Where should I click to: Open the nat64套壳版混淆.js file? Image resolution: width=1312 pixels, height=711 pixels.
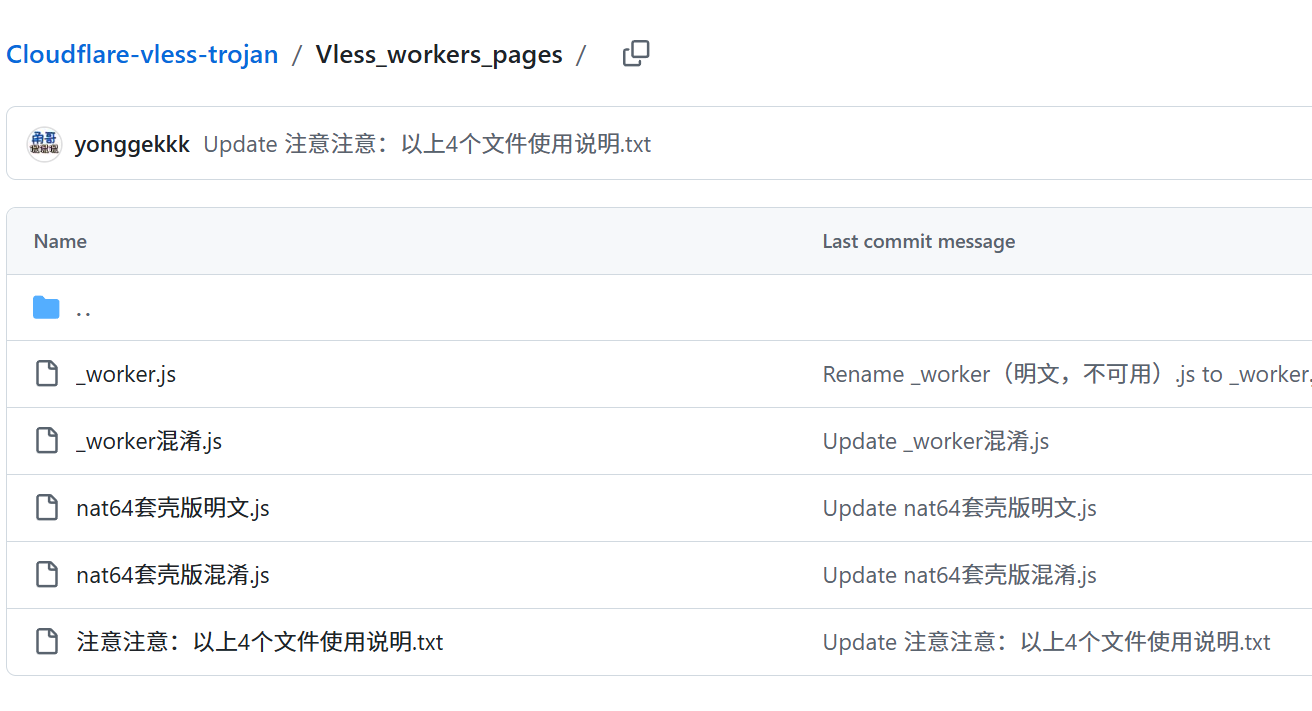pos(173,575)
